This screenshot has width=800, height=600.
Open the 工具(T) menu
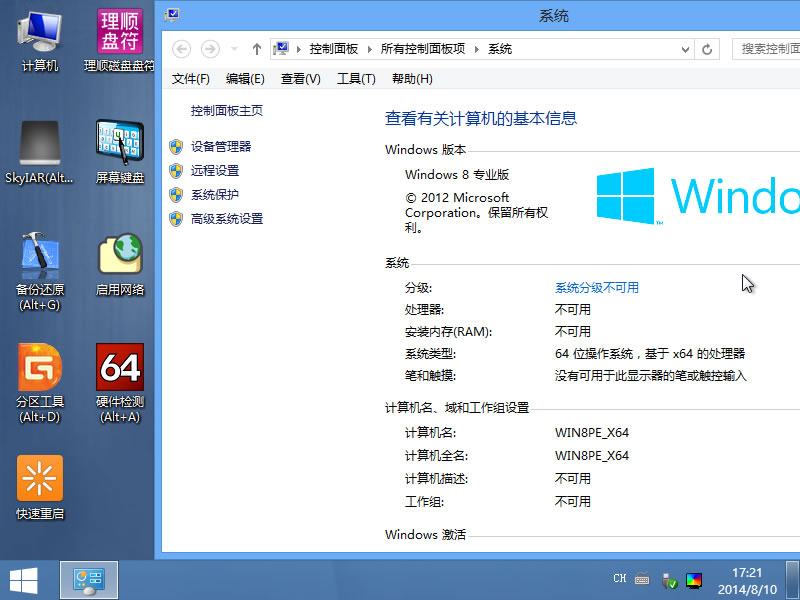[x=356, y=79]
